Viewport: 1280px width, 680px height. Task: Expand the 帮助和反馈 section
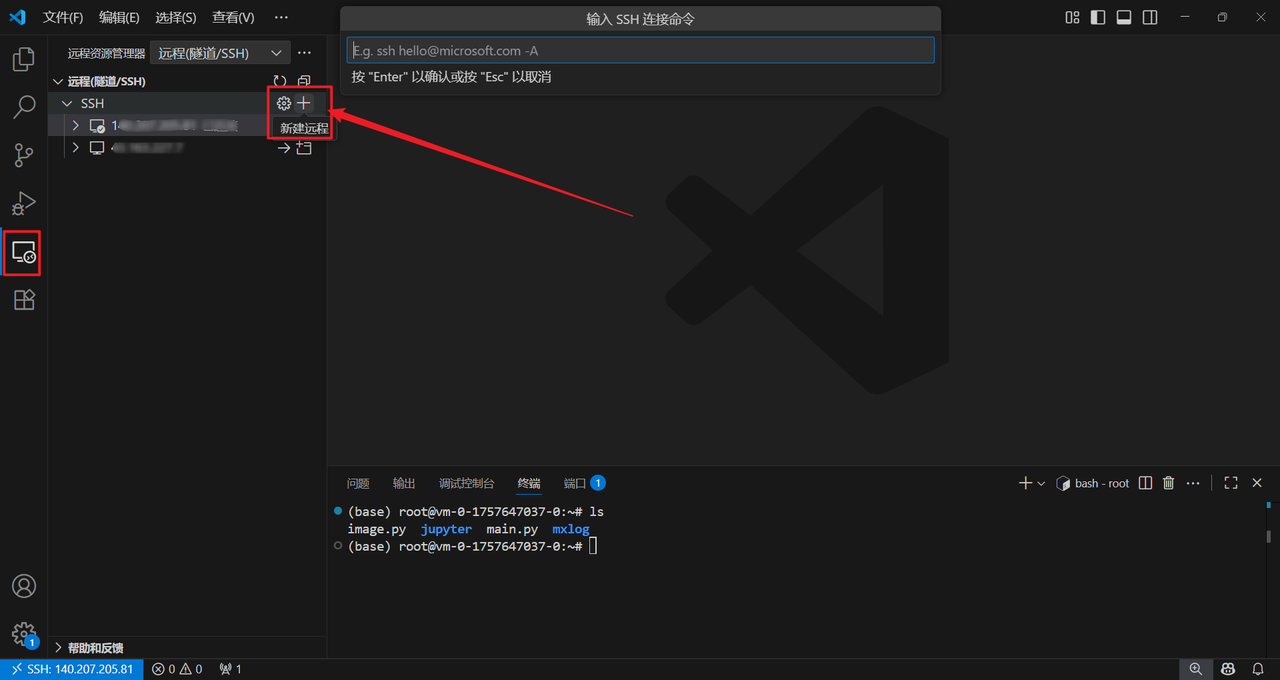coord(57,648)
